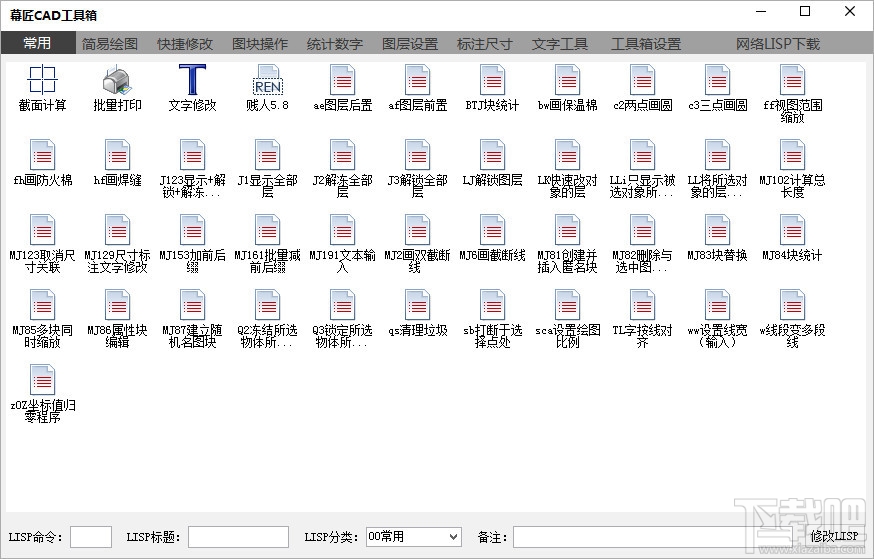This screenshot has width=874, height=559.
Task: Run the MJ161批量减前后缀 script icon
Action: point(268,230)
